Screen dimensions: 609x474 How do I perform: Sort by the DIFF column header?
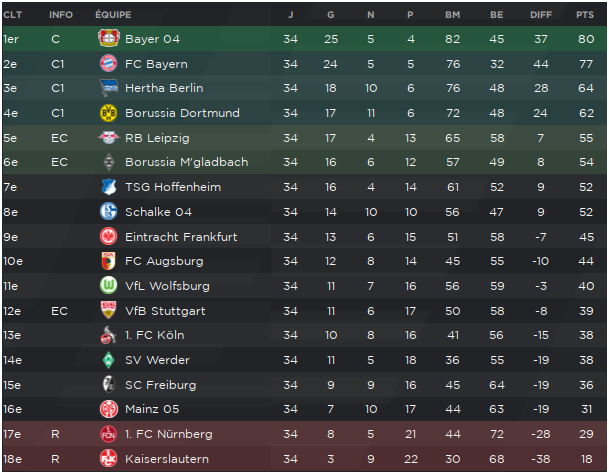click(x=541, y=15)
